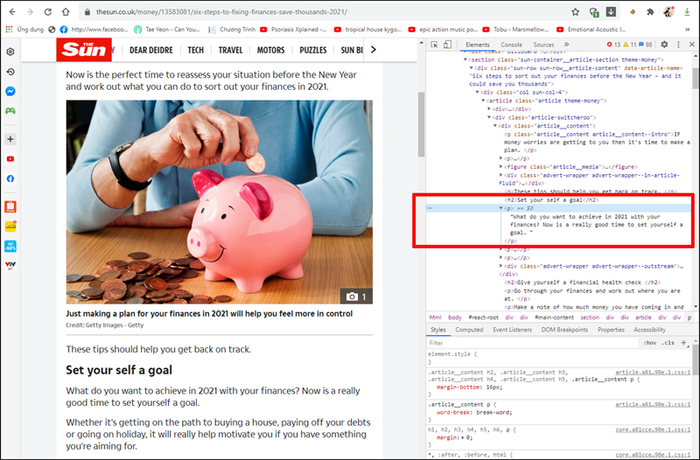Viewport: 700px width, 460px height.
Task: Open the browser extensions puzzle icon
Action: pyautogui.click(x=650, y=12)
